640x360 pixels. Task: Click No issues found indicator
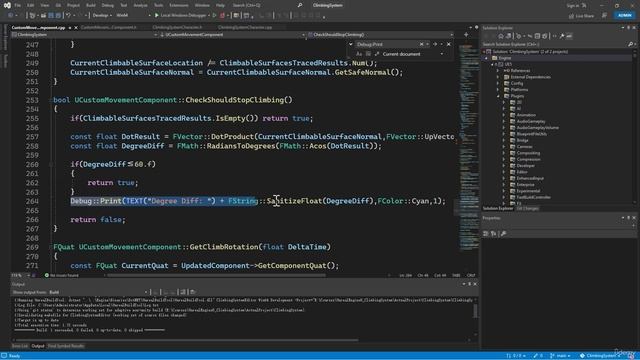[61, 276]
